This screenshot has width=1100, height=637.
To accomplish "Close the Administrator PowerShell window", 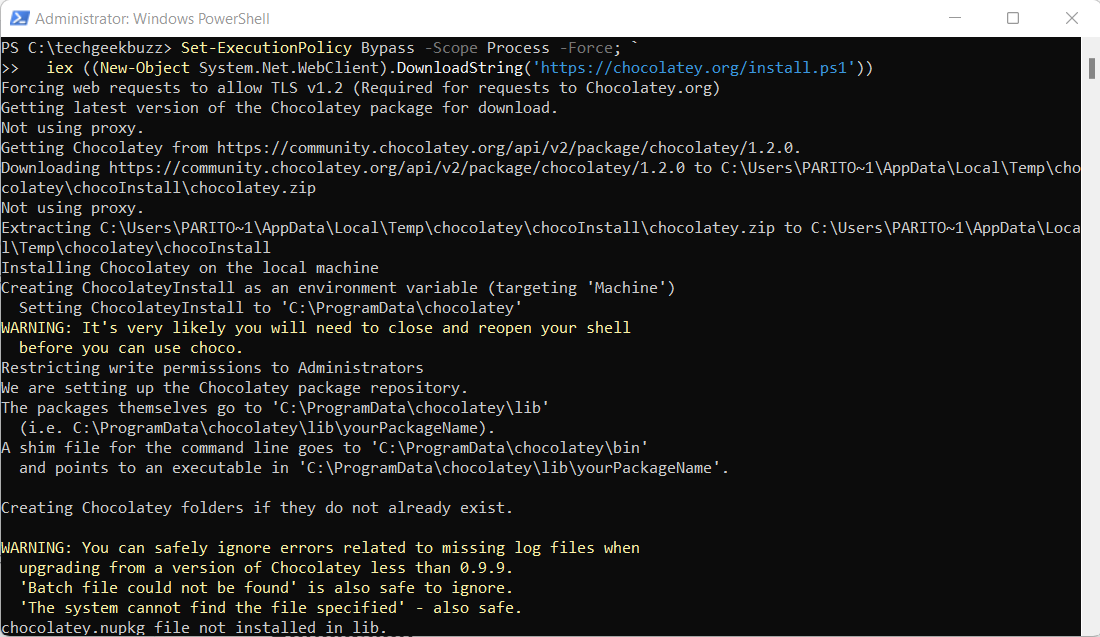I will coord(1071,18).
